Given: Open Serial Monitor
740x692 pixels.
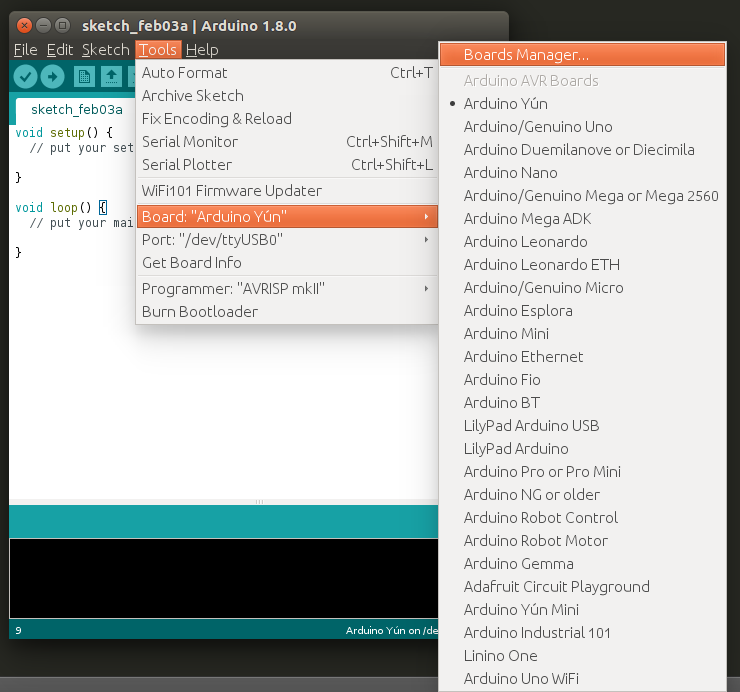Looking at the screenshot, I should click(287, 142).
